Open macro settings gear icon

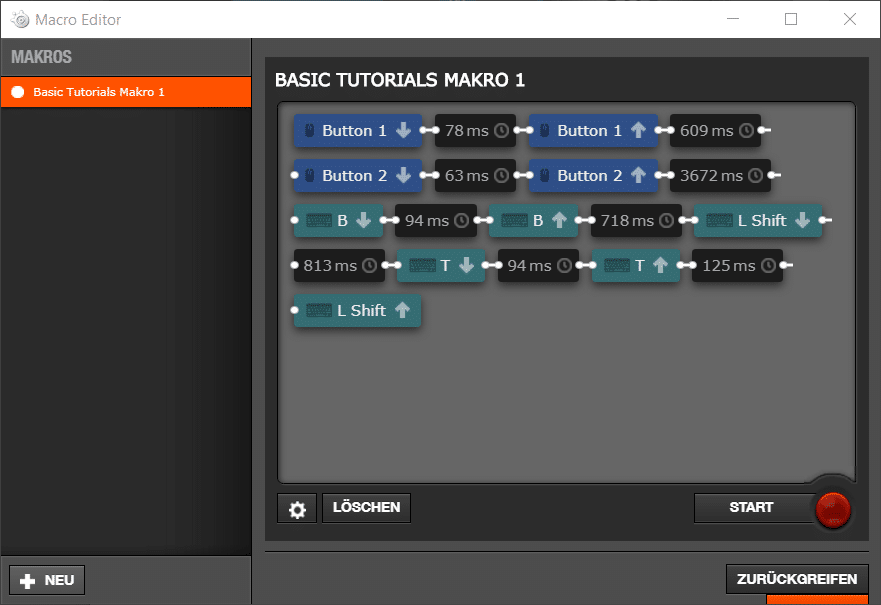pos(297,509)
